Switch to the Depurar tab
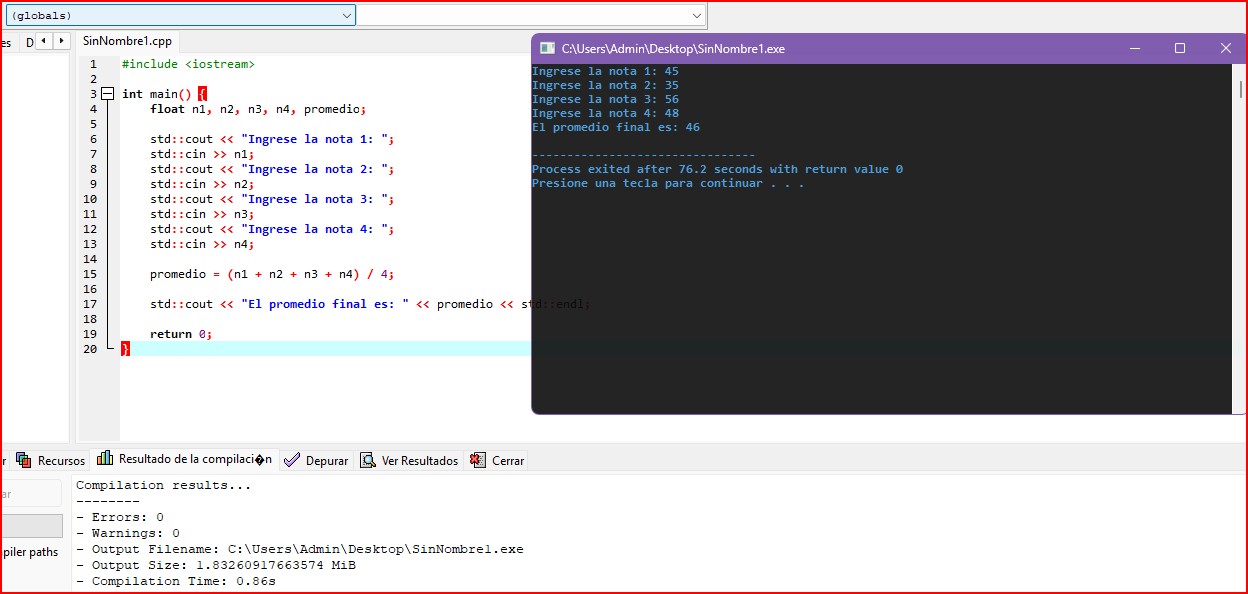 (x=326, y=461)
